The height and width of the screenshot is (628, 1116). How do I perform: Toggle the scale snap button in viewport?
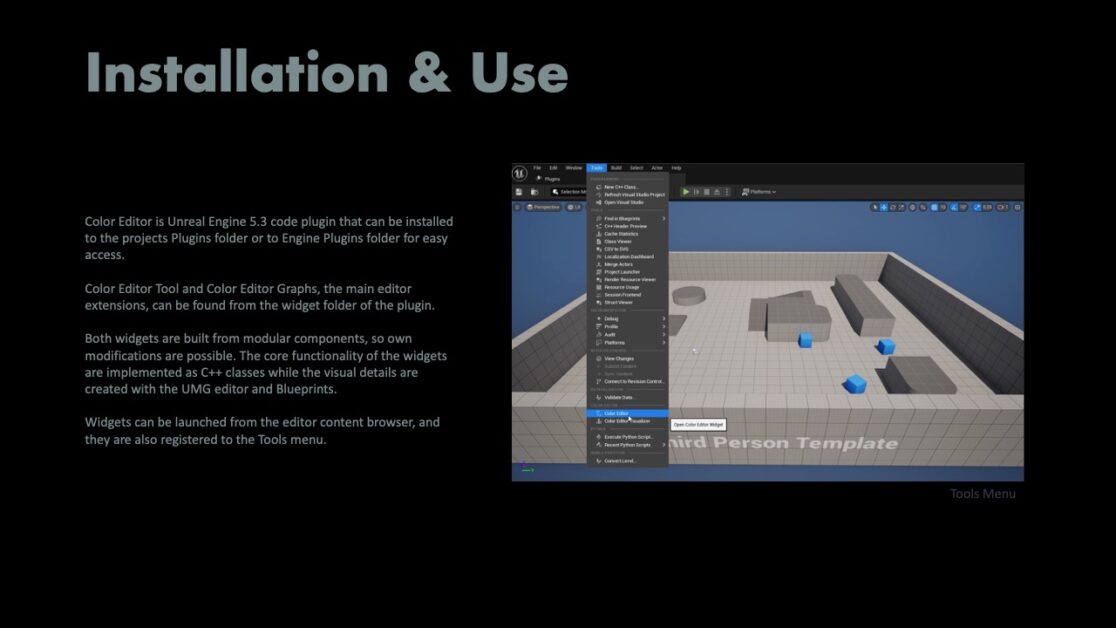tap(974, 207)
